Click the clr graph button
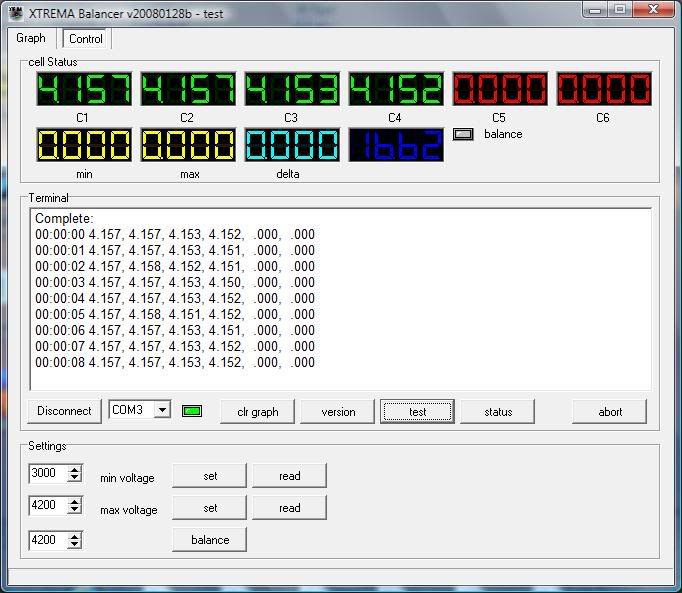The image size is (682, 593). click(x=257, y=412)
